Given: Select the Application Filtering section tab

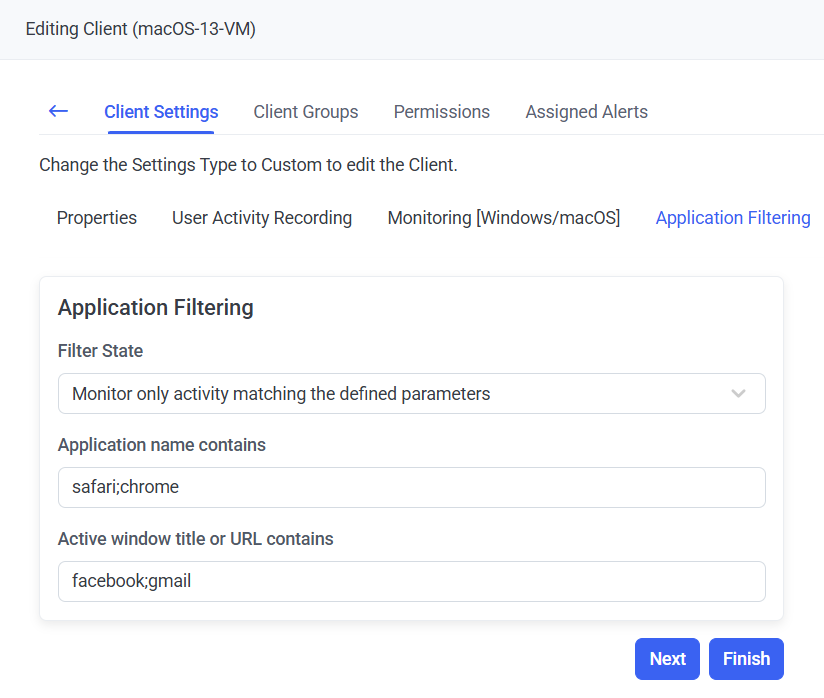Looking at the screenshot, I should click(x=733, y=218).
